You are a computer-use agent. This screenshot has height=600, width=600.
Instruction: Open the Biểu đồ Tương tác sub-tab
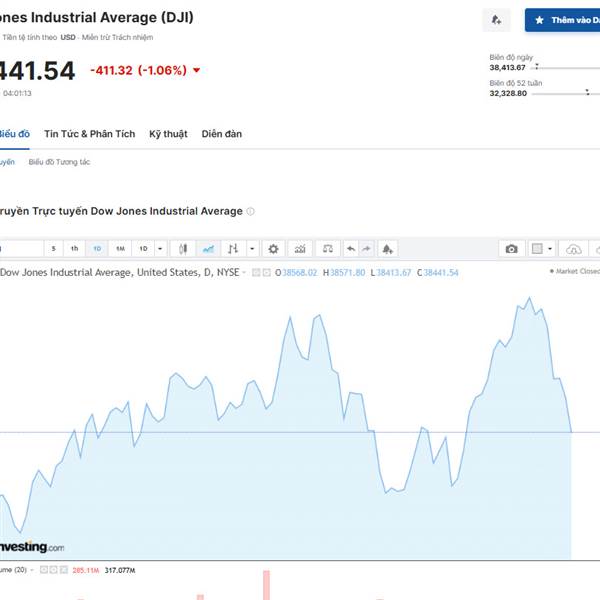(59, 162)
